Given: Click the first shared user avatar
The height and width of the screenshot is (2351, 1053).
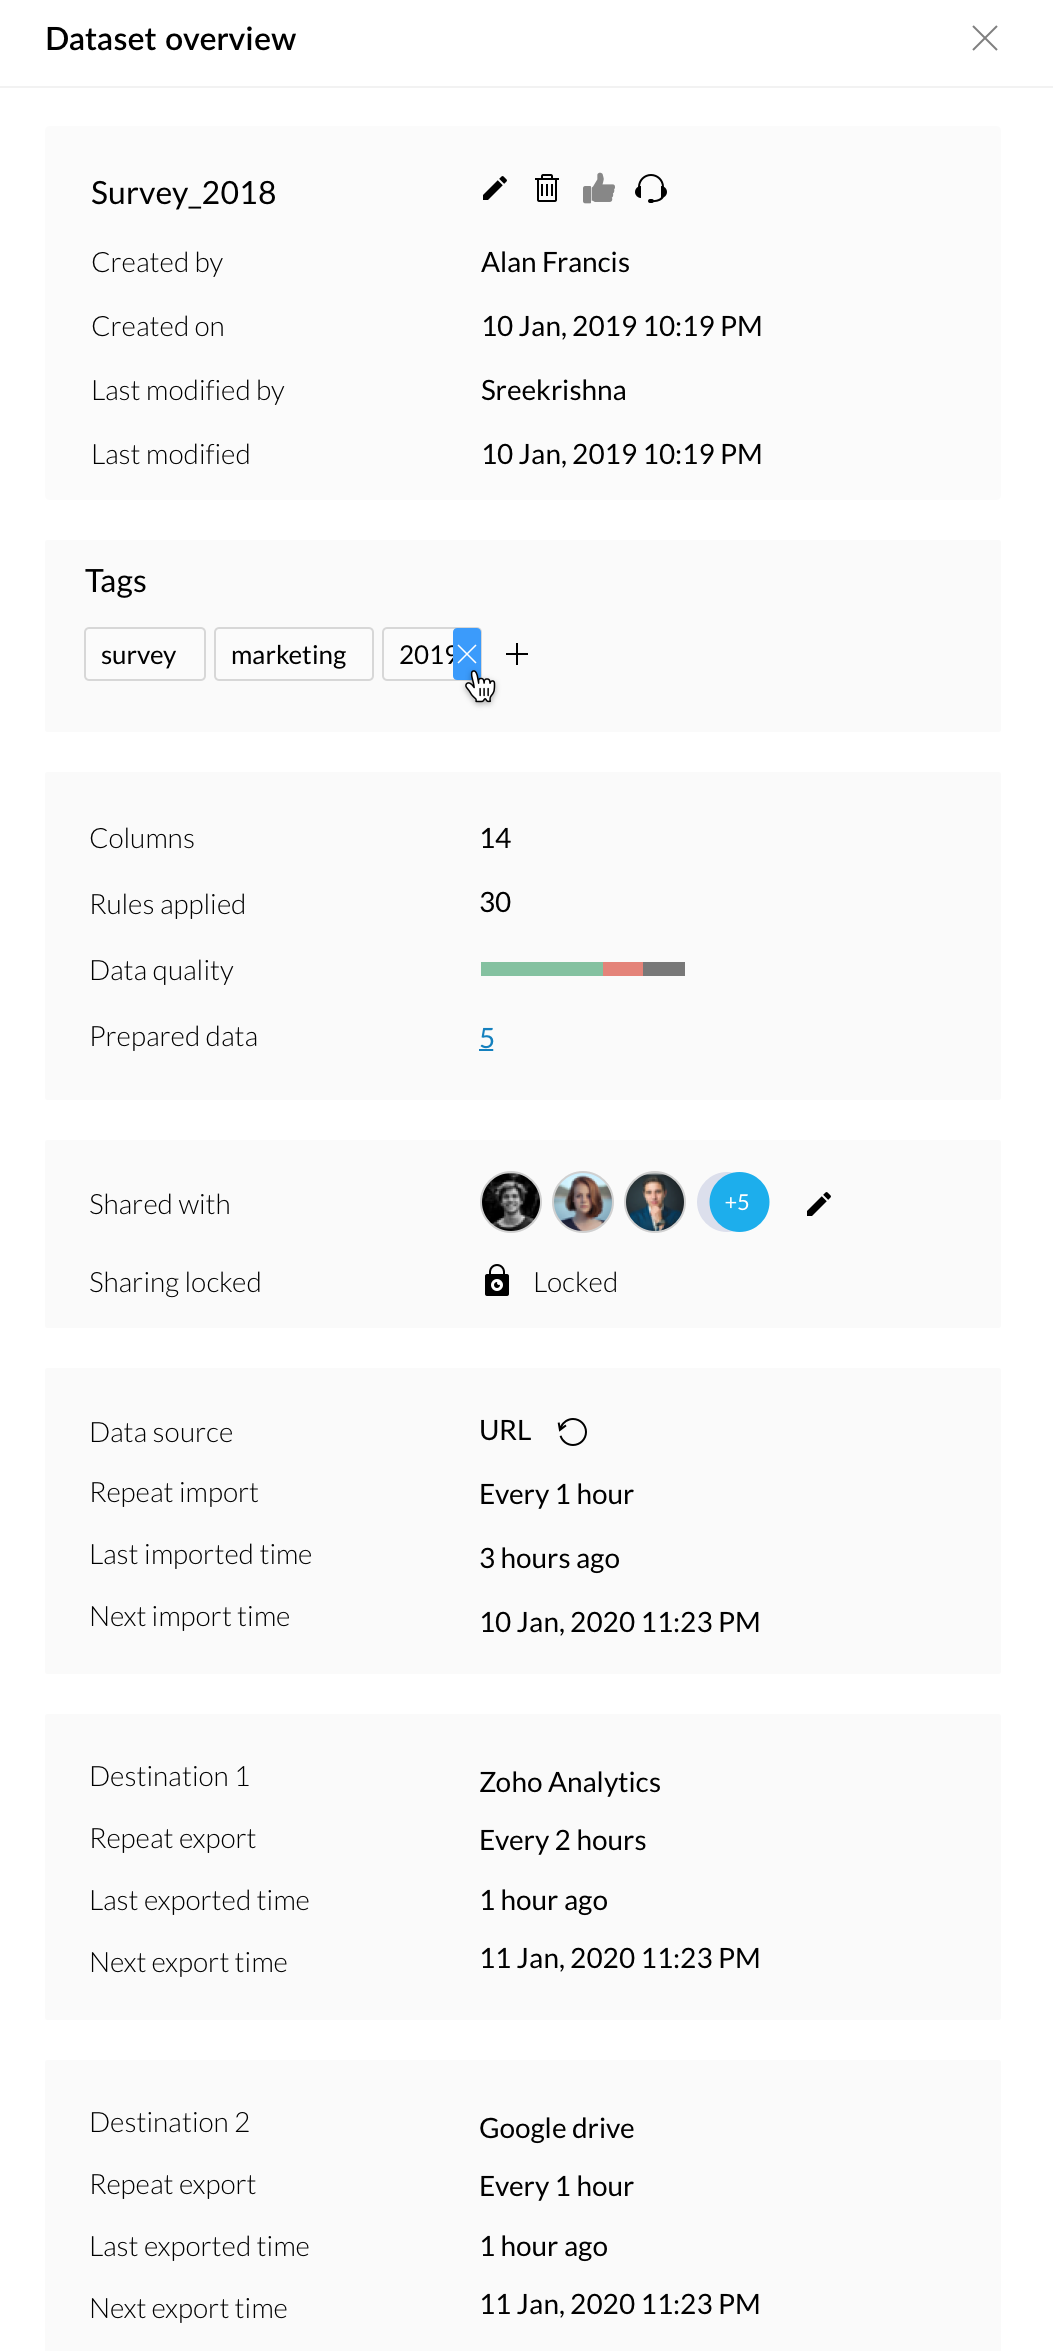Looking at the screenshot, I should [511, 1202].
